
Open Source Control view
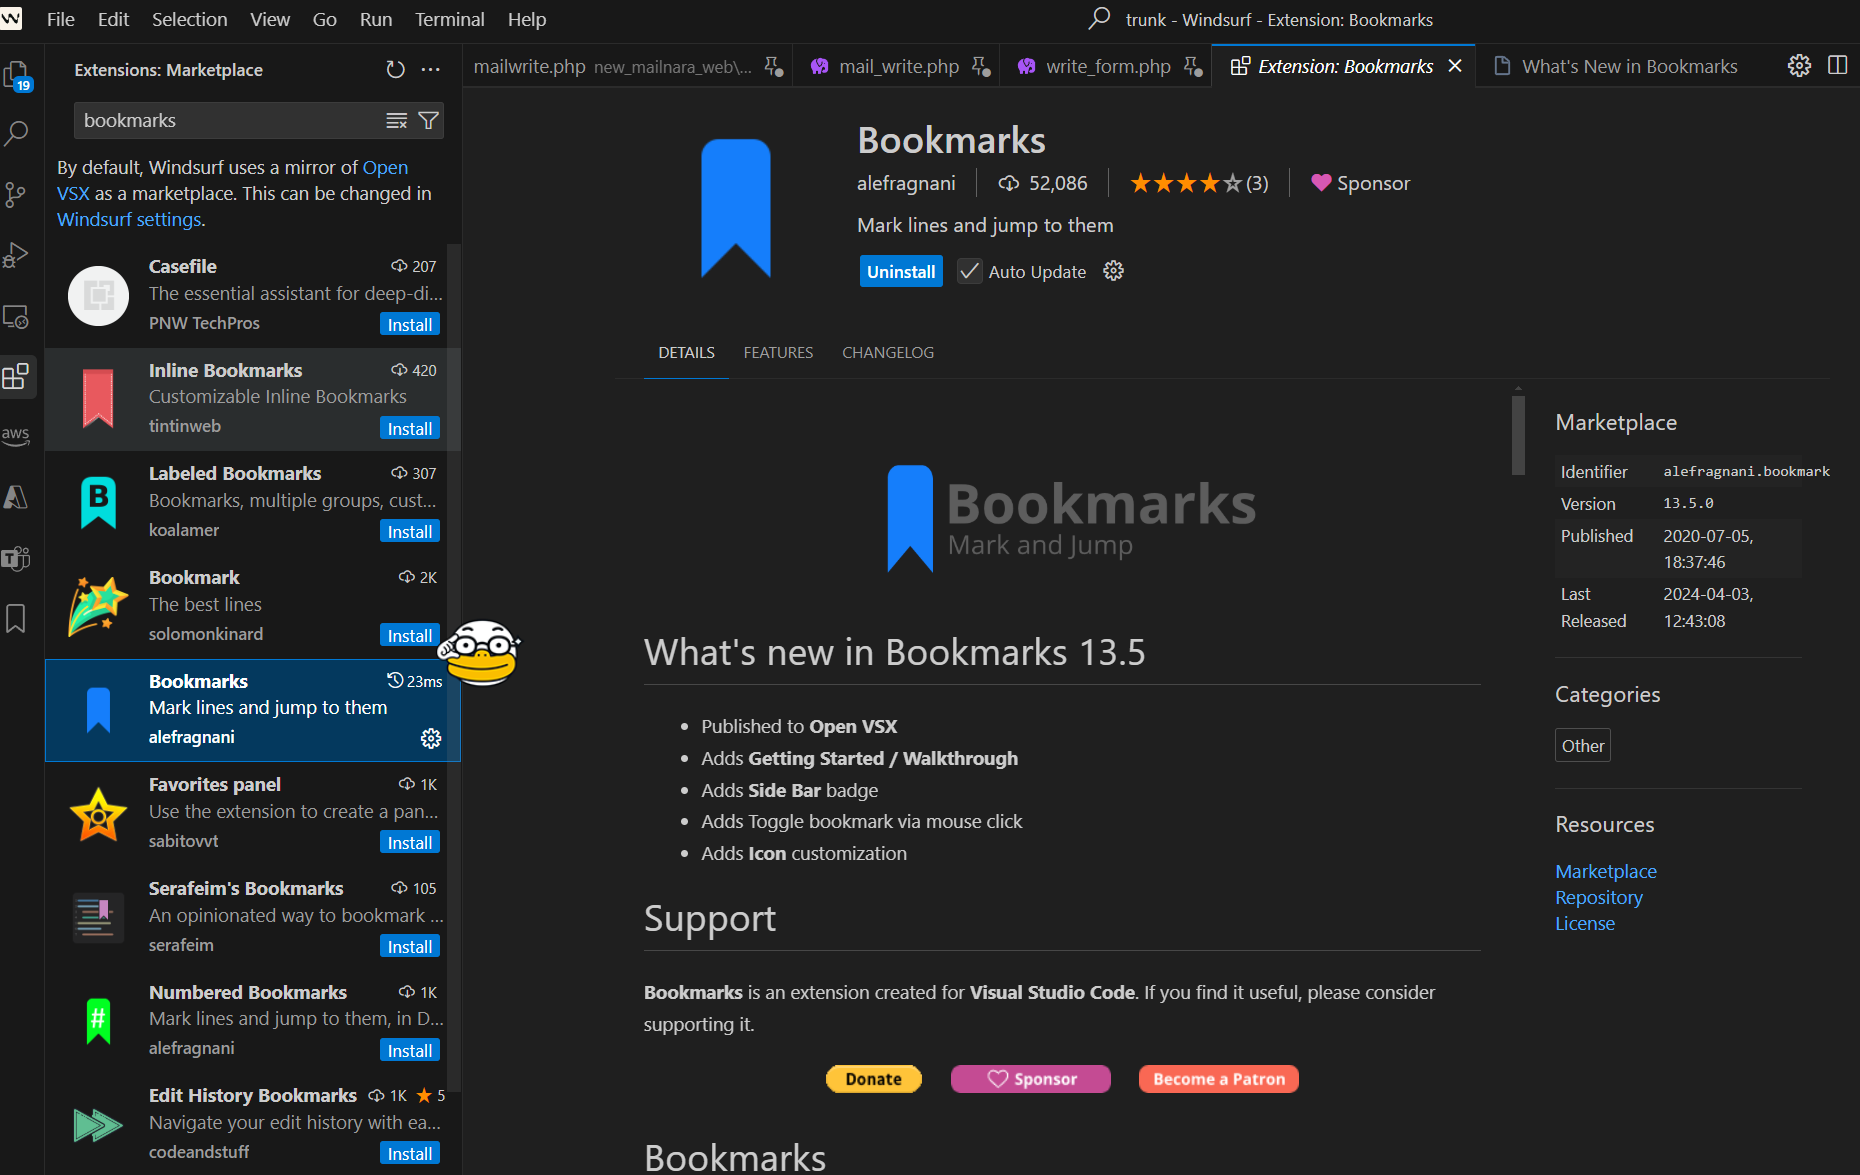17,194
